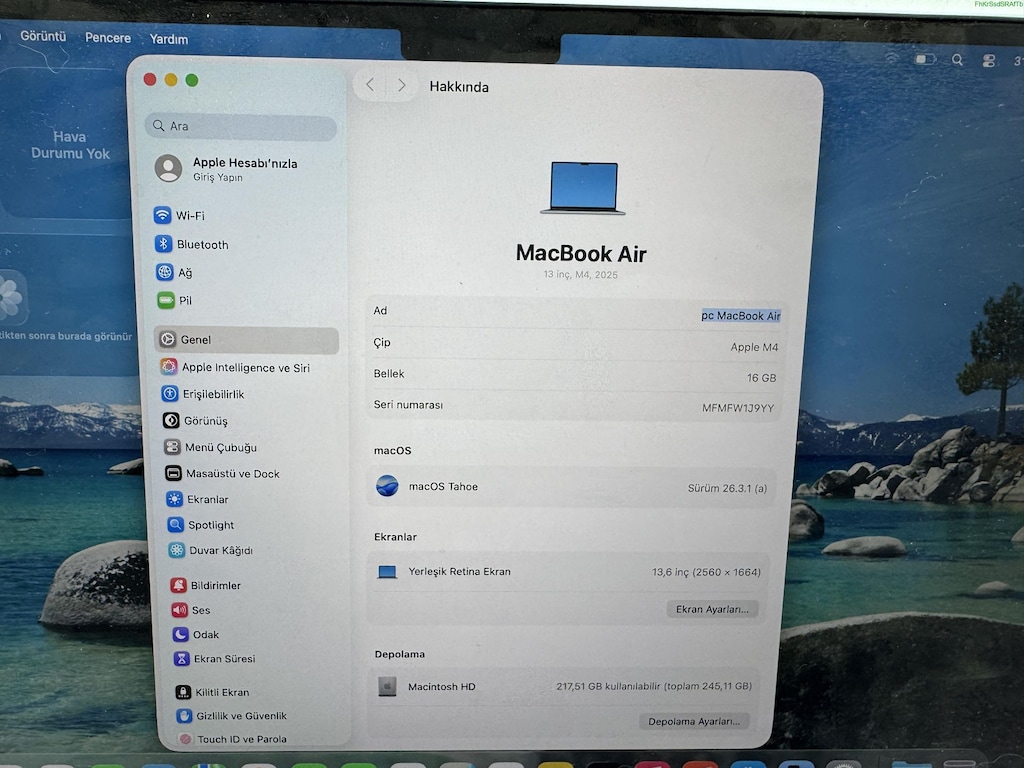Screen dimensions: 1024x768
Task: Open Touch ID ve Parola icon
Action: click(x=185, y=739)
